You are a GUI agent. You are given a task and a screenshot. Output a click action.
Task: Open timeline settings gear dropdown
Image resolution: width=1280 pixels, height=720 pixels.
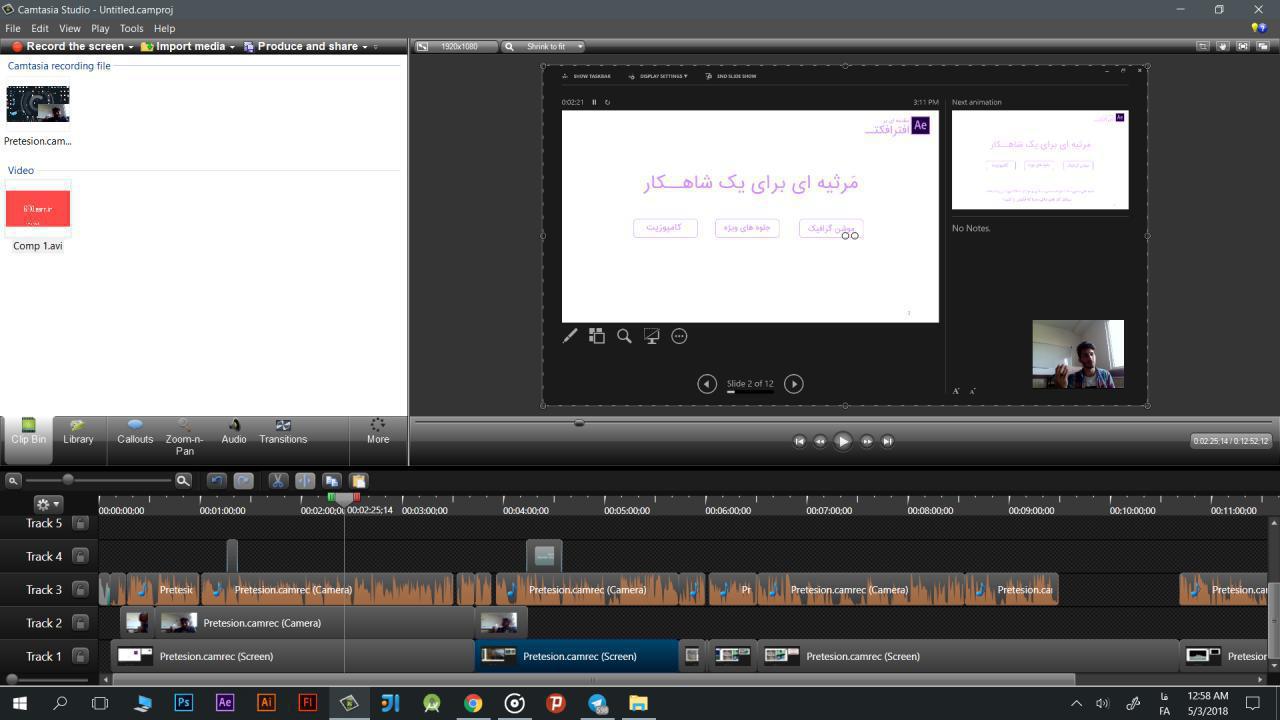[x=47, y=504]
